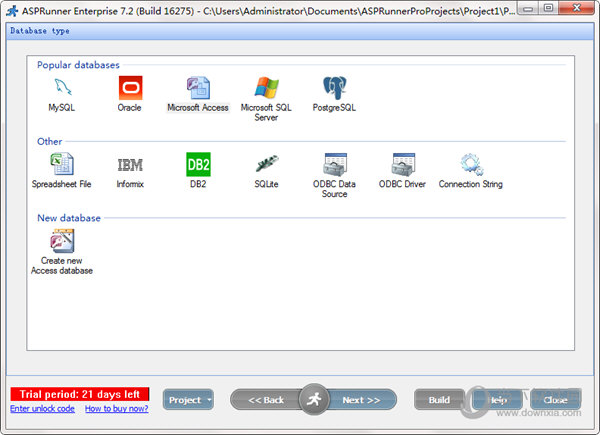Choose the green DB2 icon
This screenshot has height=435, width=600.
(x=198, y=165)
